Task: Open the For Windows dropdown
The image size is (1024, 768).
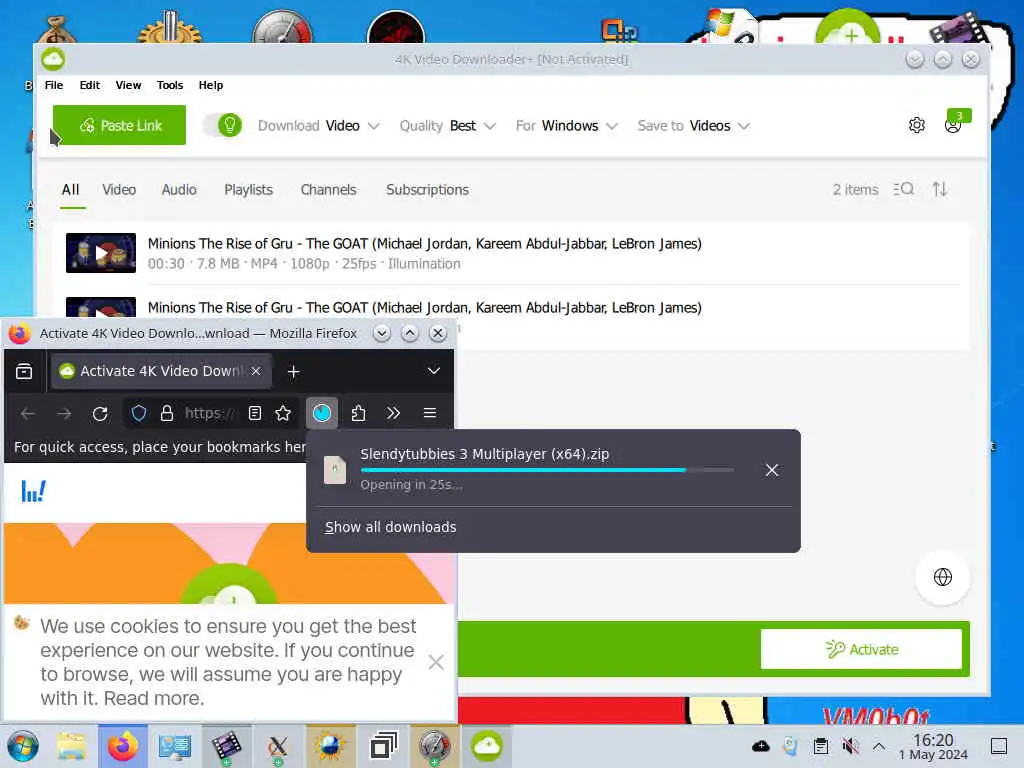Action: (x=566, y=125)
